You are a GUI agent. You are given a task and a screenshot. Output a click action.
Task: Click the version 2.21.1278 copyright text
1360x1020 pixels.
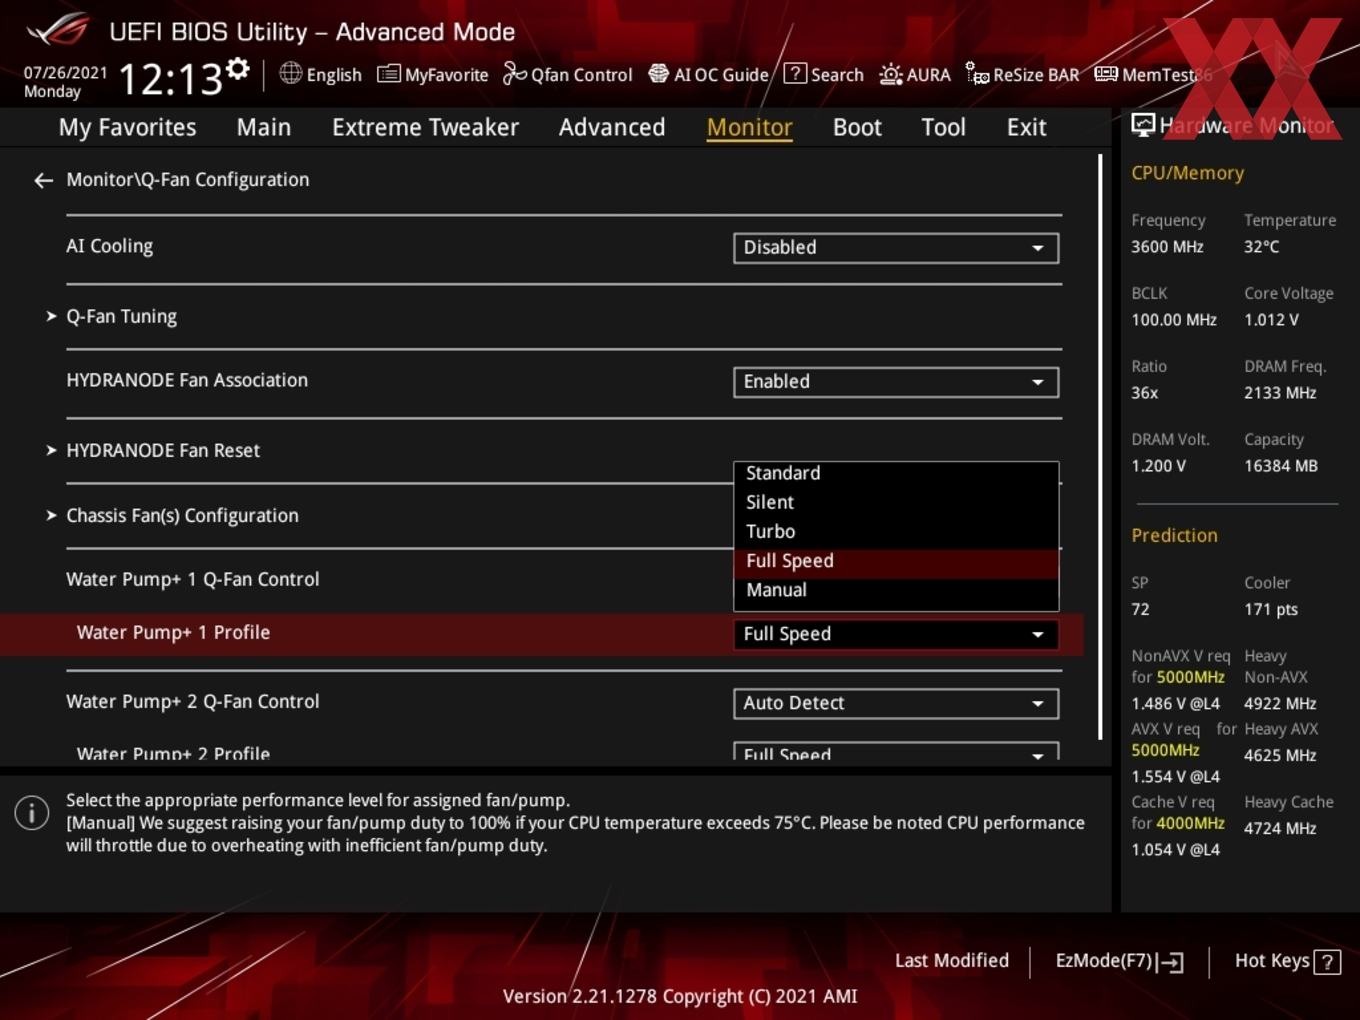(x=680, y=996)
